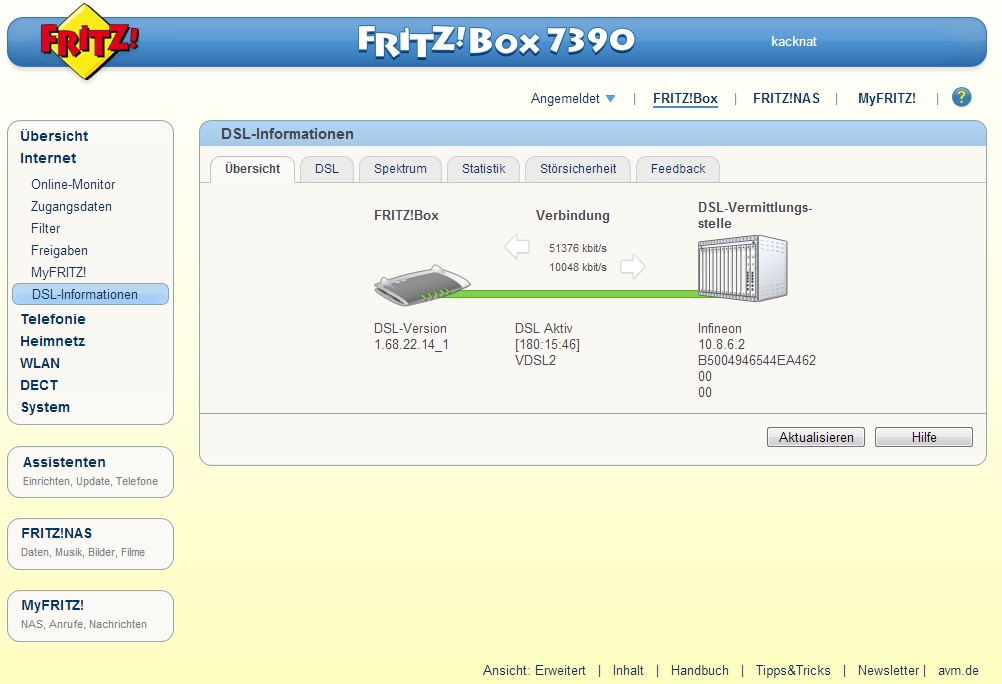Open the Telefonie menu section
1002x684 pixels.
click(x=52, y=319)
